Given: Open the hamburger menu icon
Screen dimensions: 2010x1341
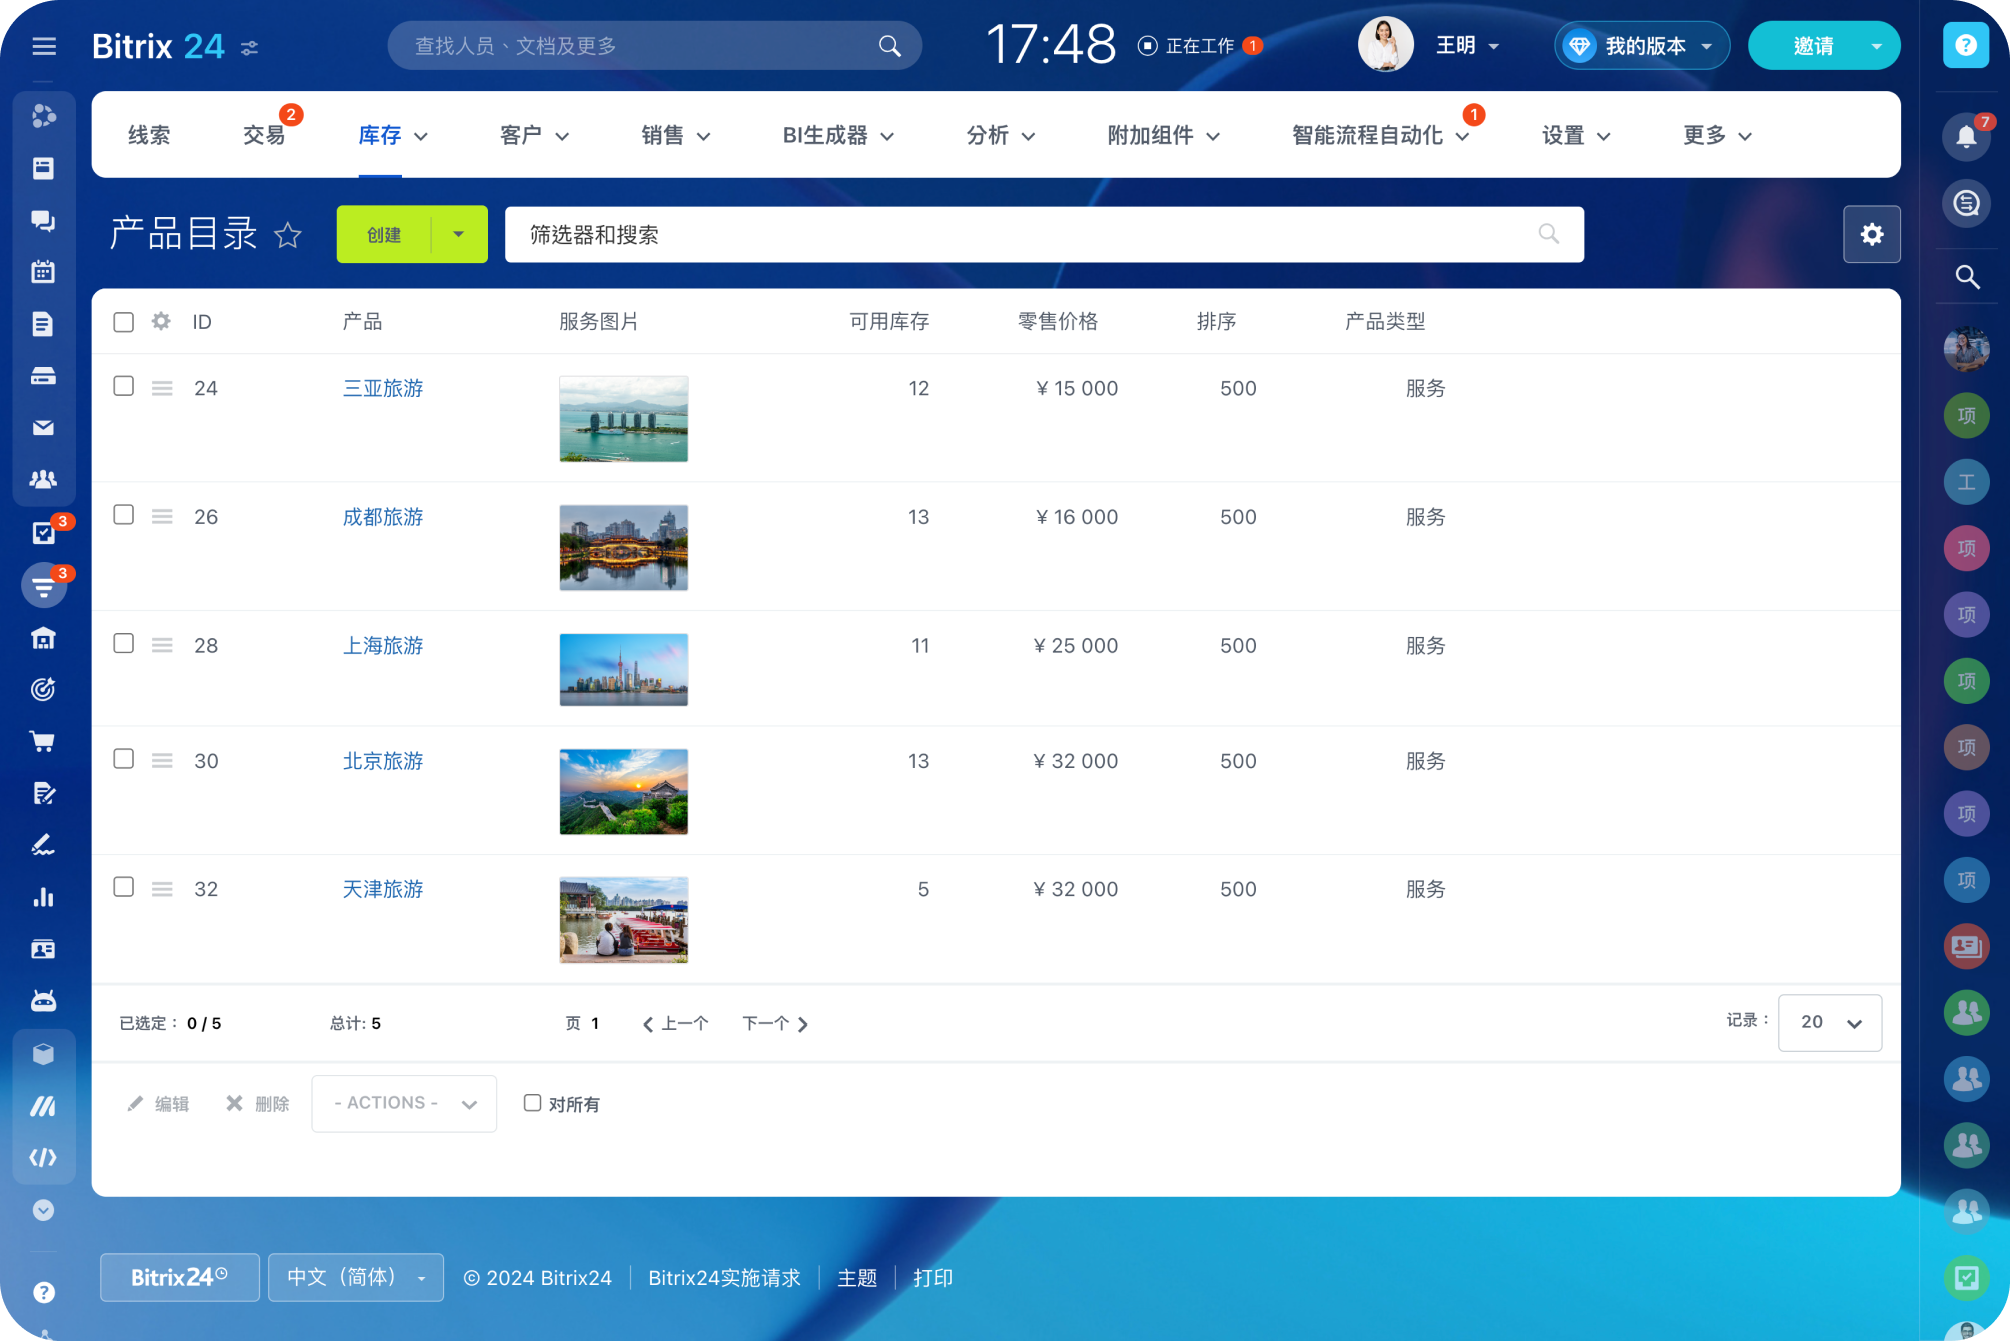Looking at the screenshot, I should coord(43,46).
